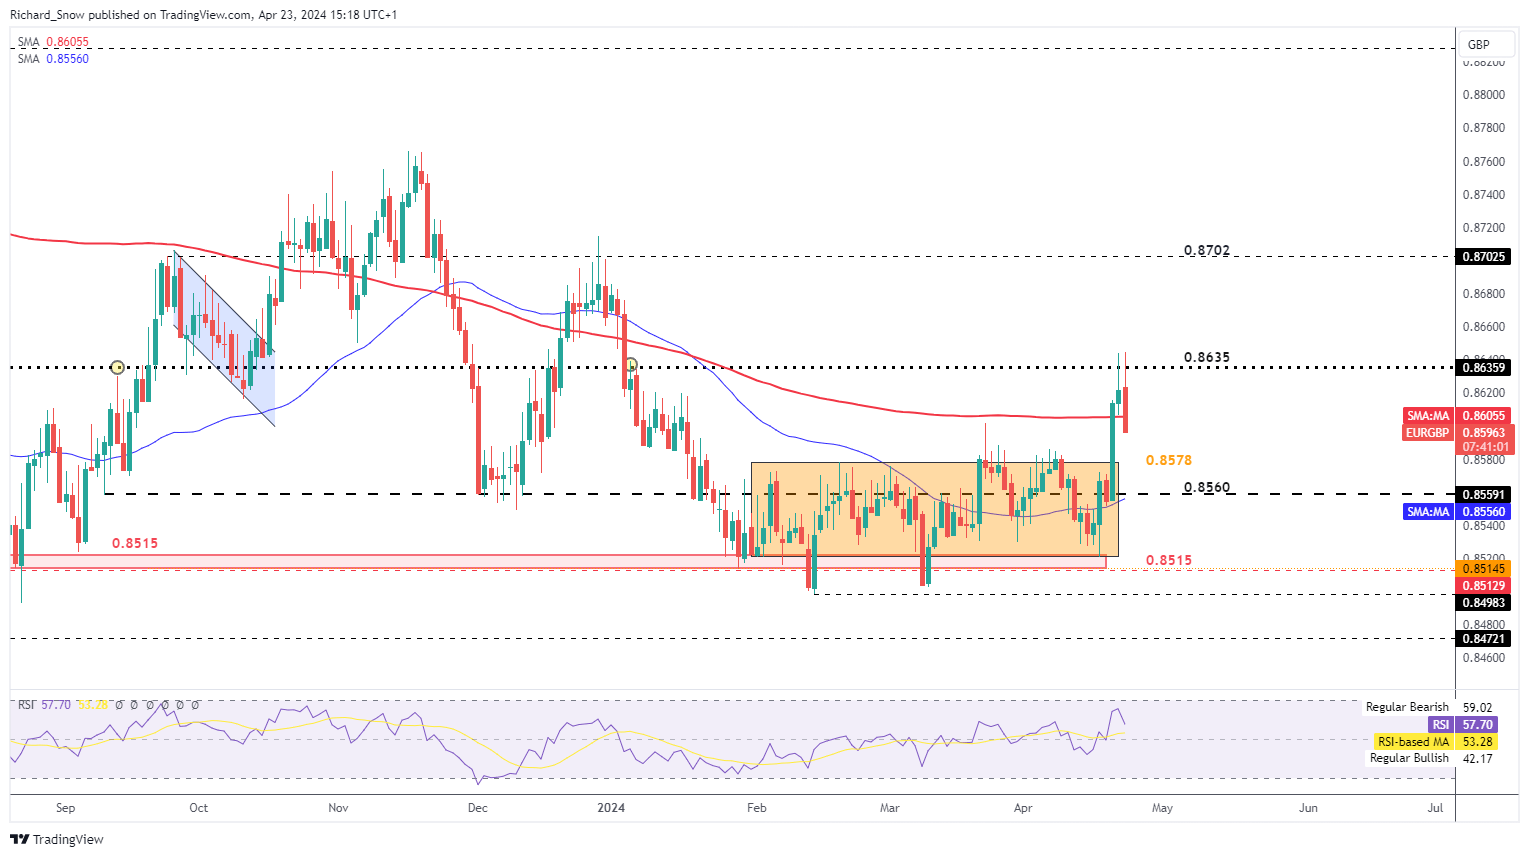Click the 0.86359 price axis label
1529x857 pixels.
1484,368
